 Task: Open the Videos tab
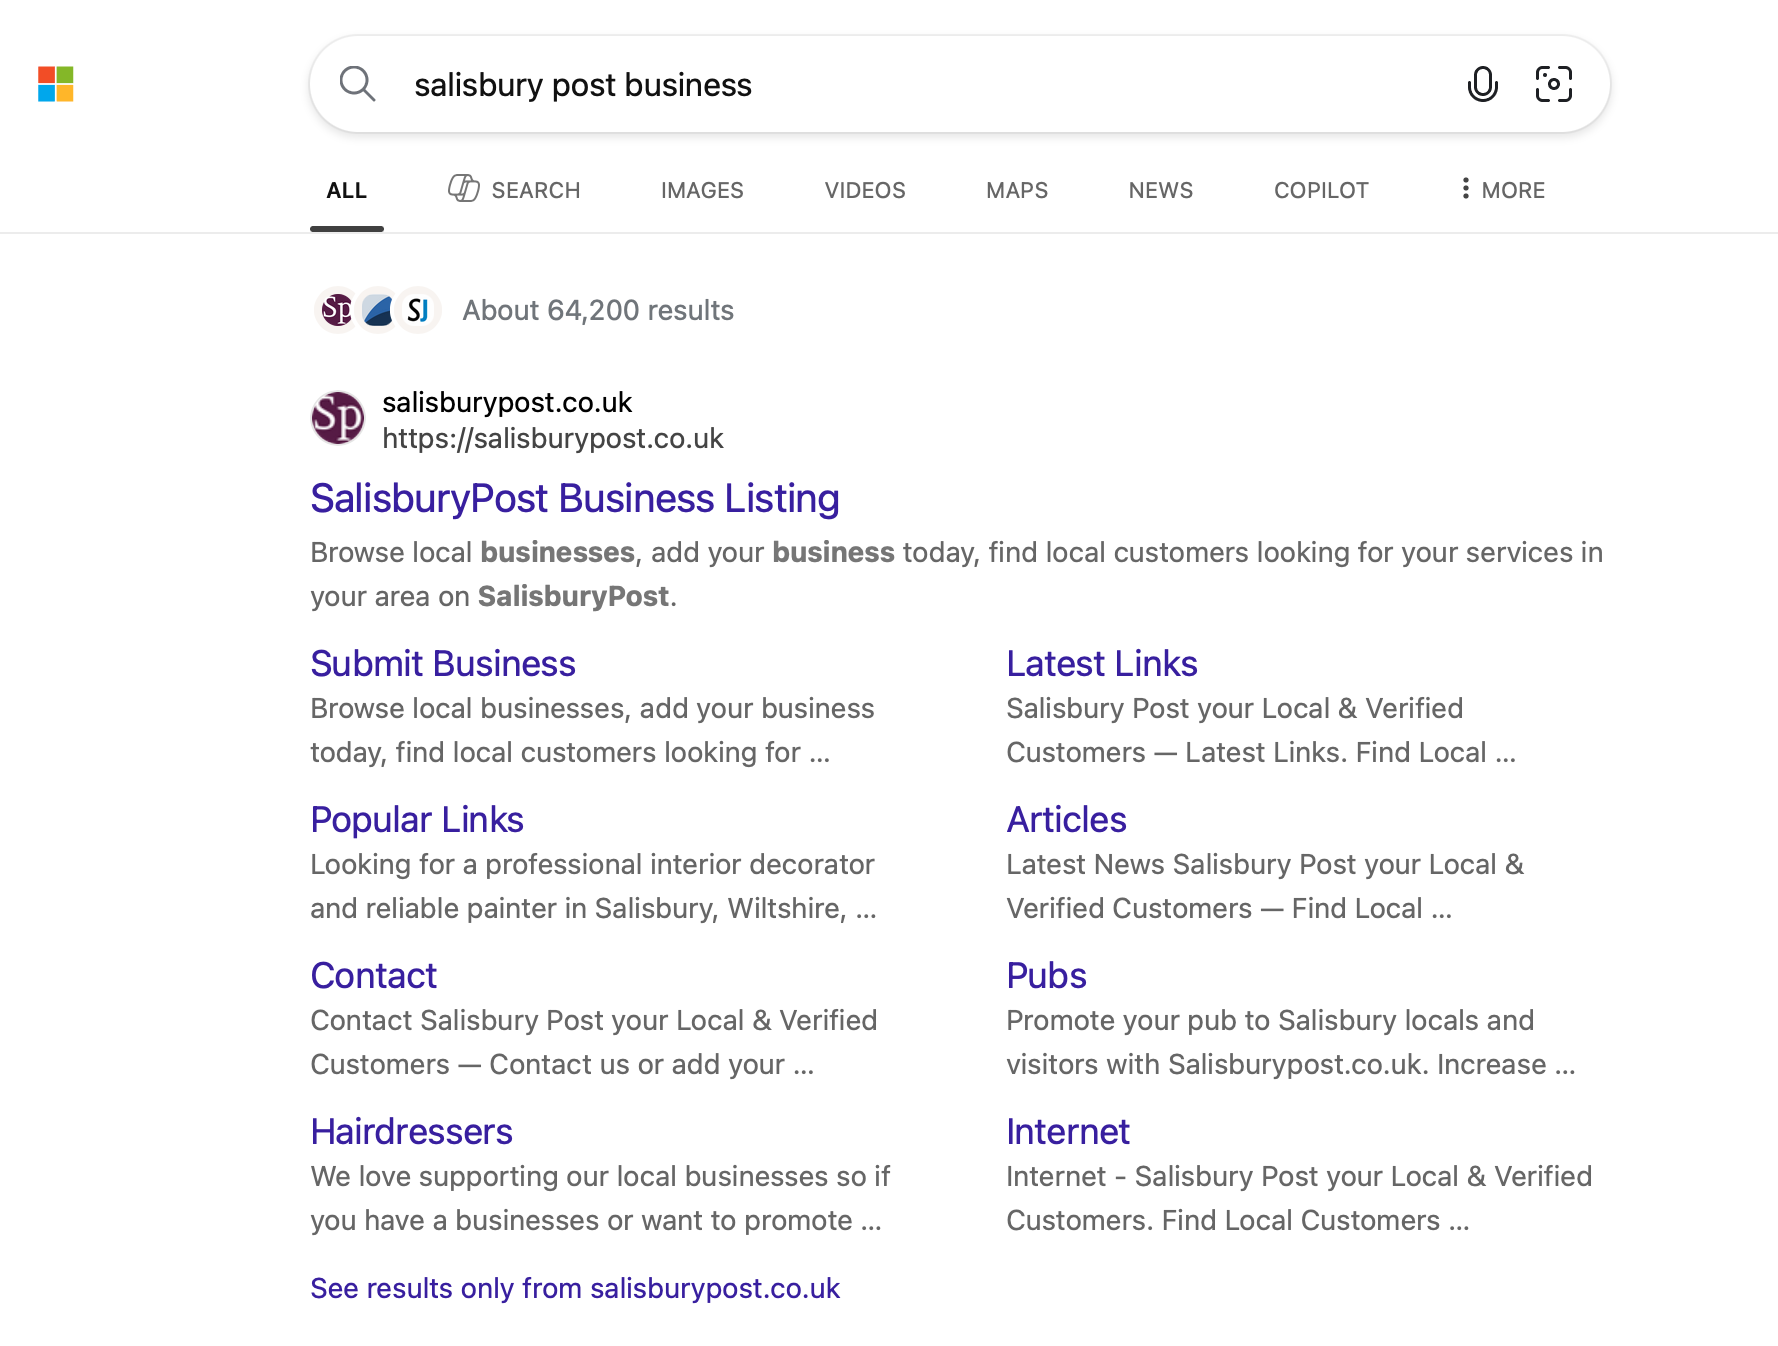click(x=864, y=190)
